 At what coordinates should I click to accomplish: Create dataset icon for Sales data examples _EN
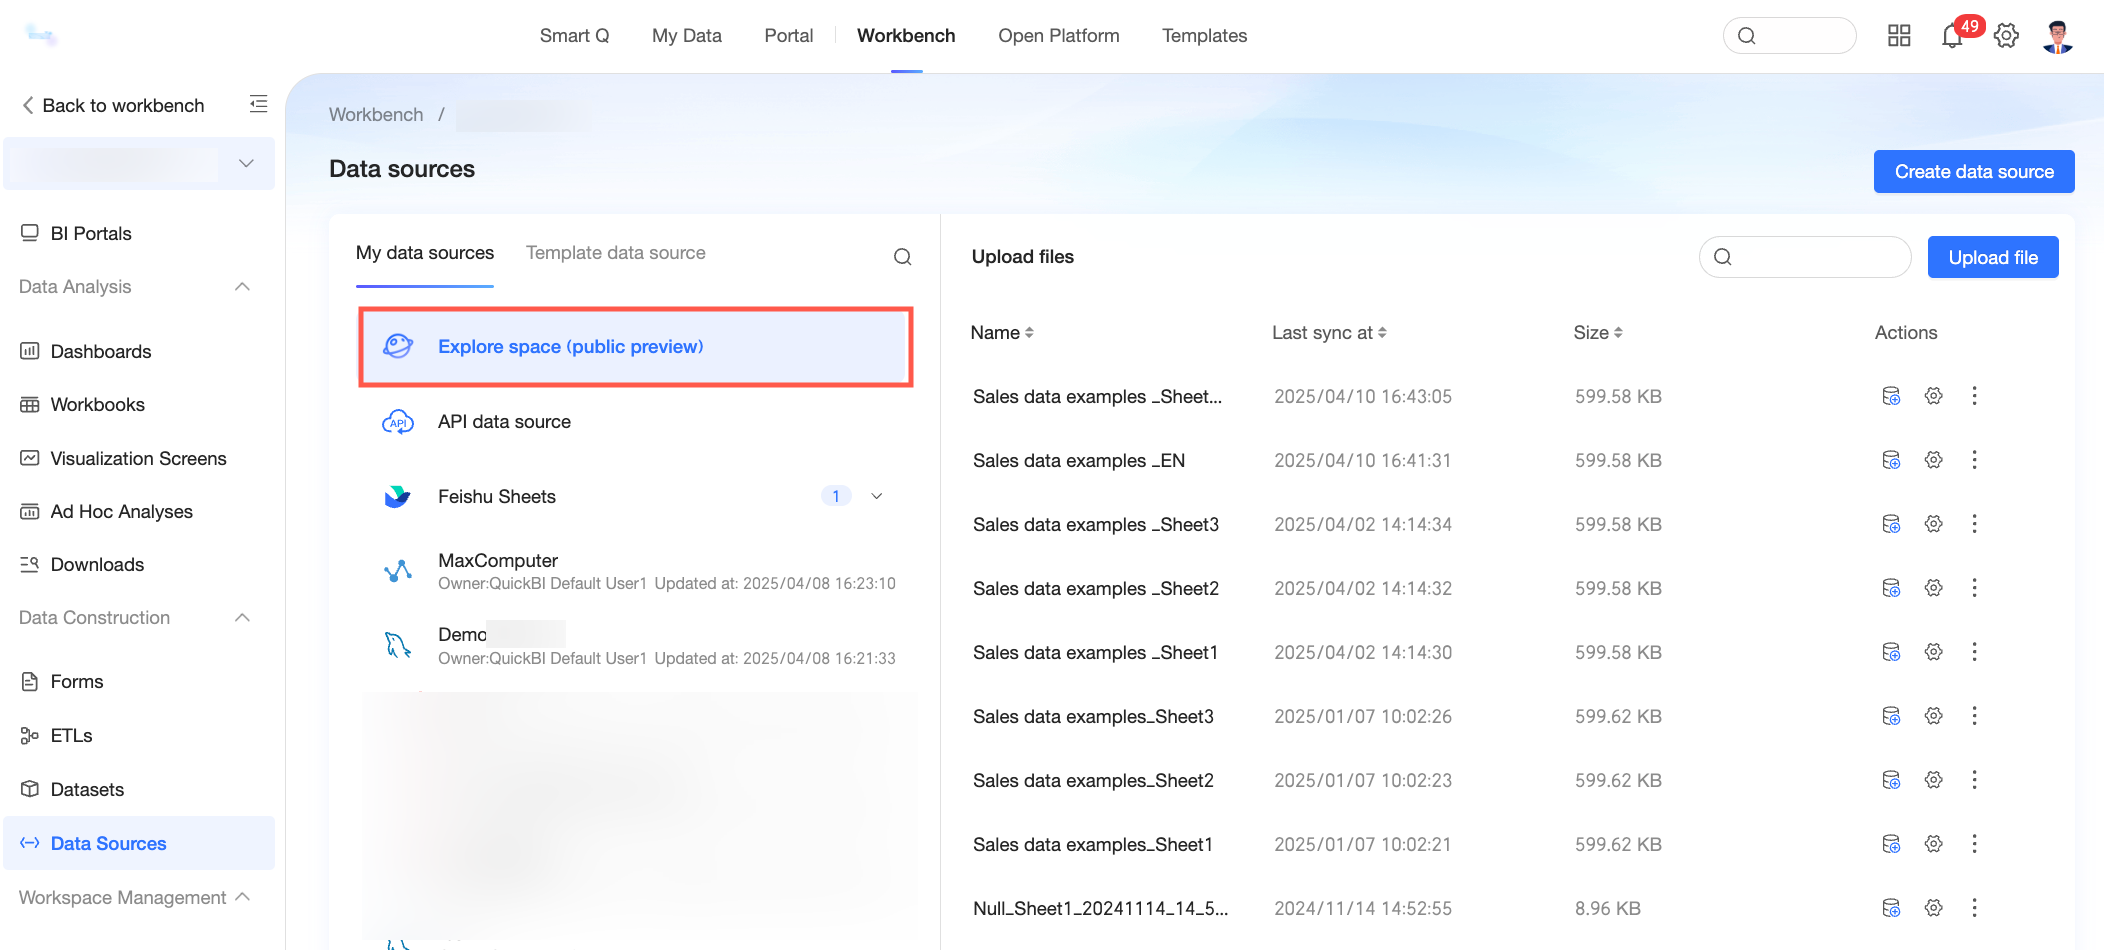tap(1891, 460)
